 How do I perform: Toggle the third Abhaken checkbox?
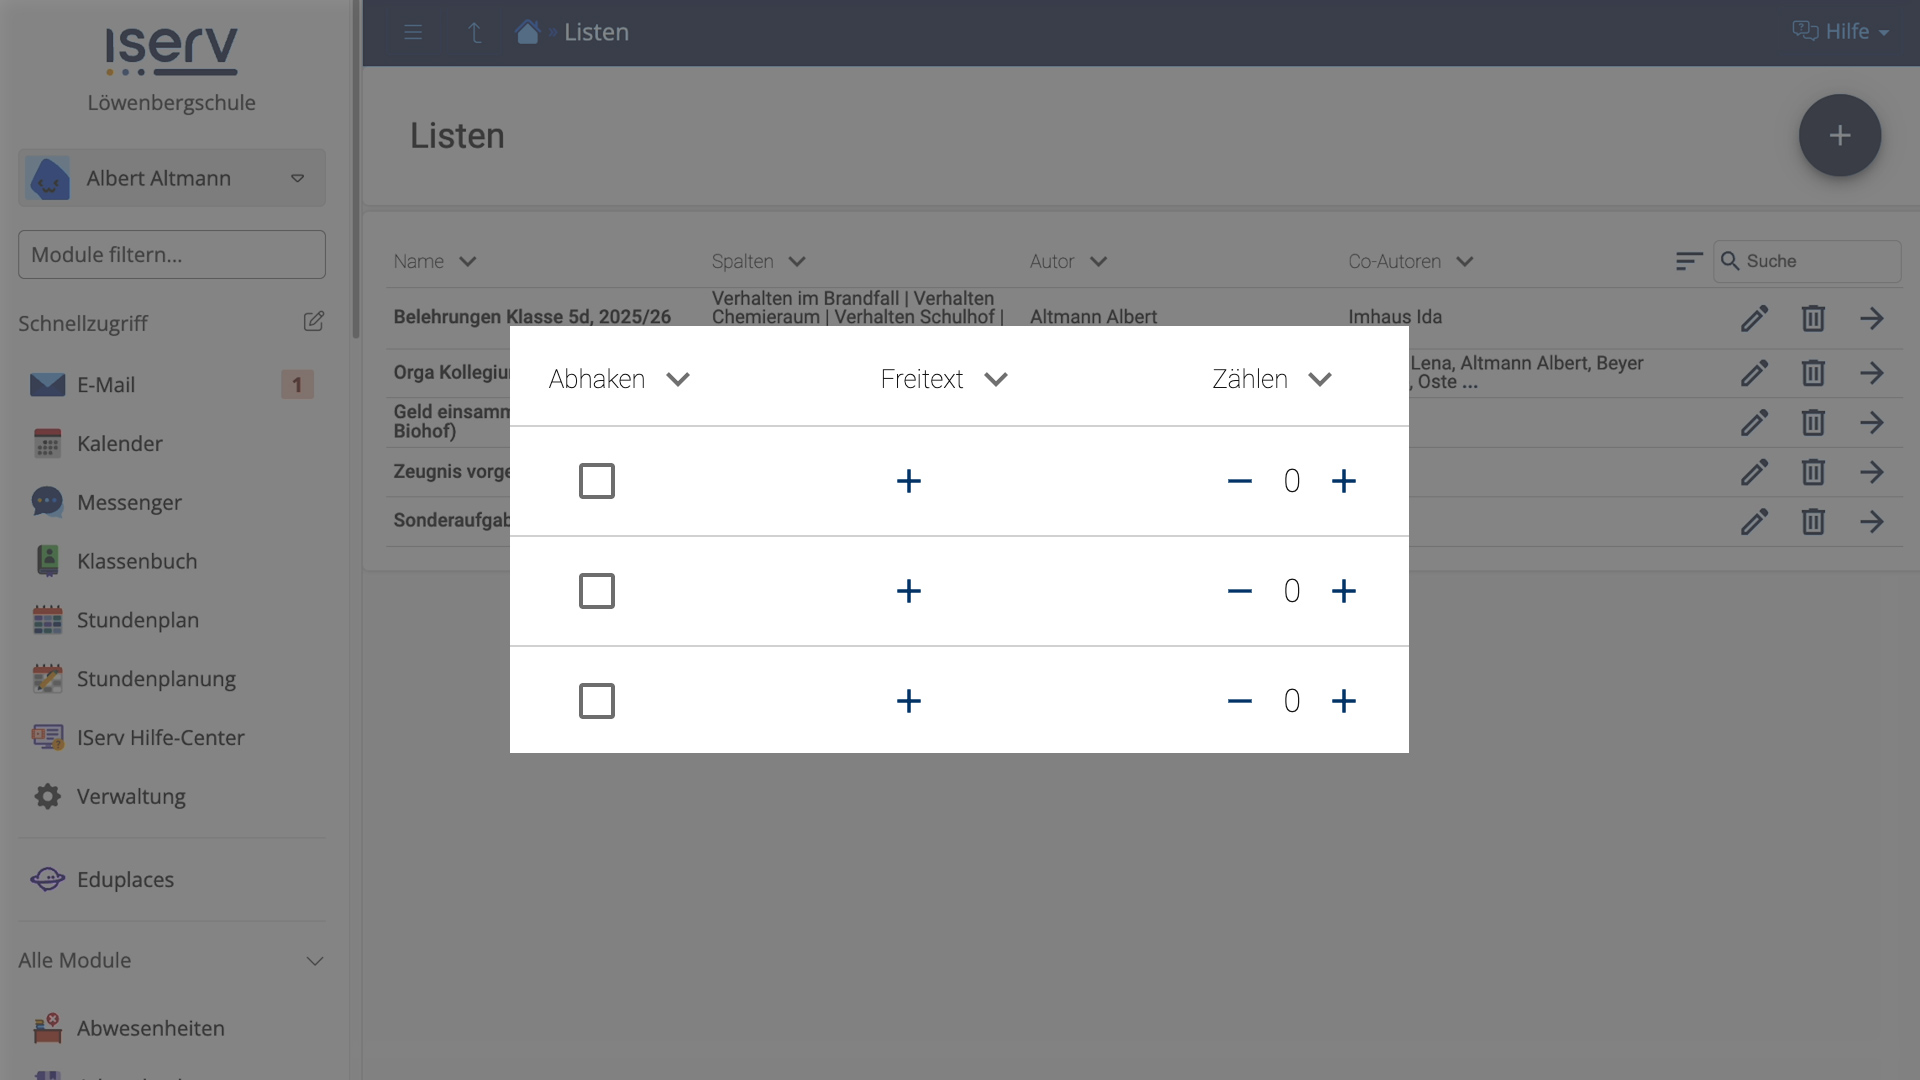pos(597,701)
